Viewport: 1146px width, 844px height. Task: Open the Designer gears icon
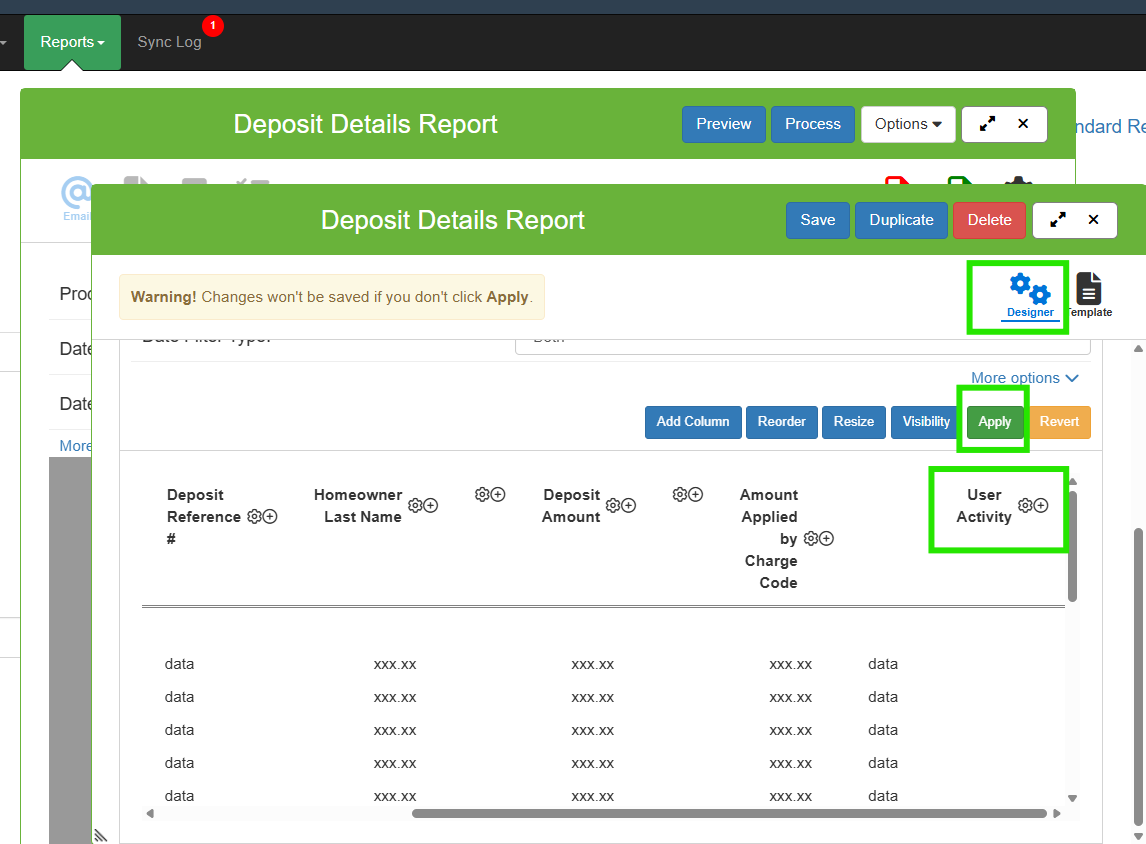pyautogui.click(x=1029, y=290)
